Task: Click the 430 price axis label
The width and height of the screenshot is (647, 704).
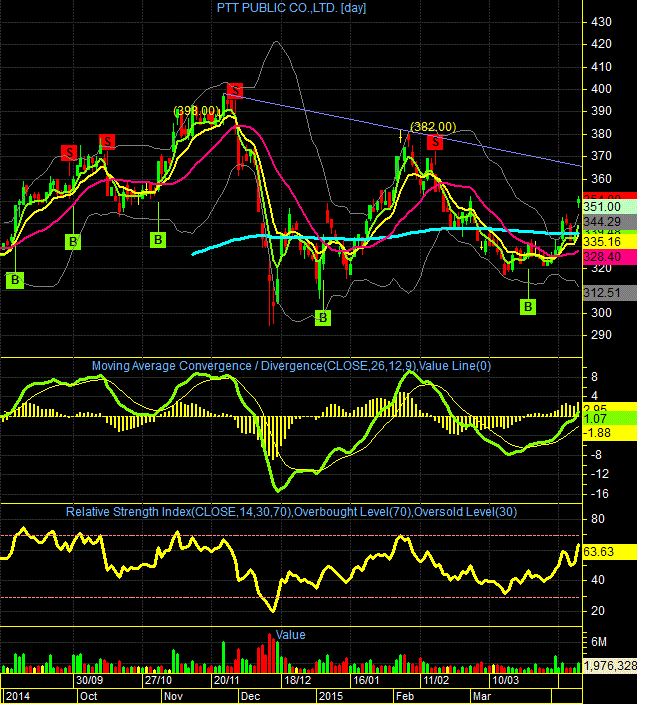Action: click(601, 22)
